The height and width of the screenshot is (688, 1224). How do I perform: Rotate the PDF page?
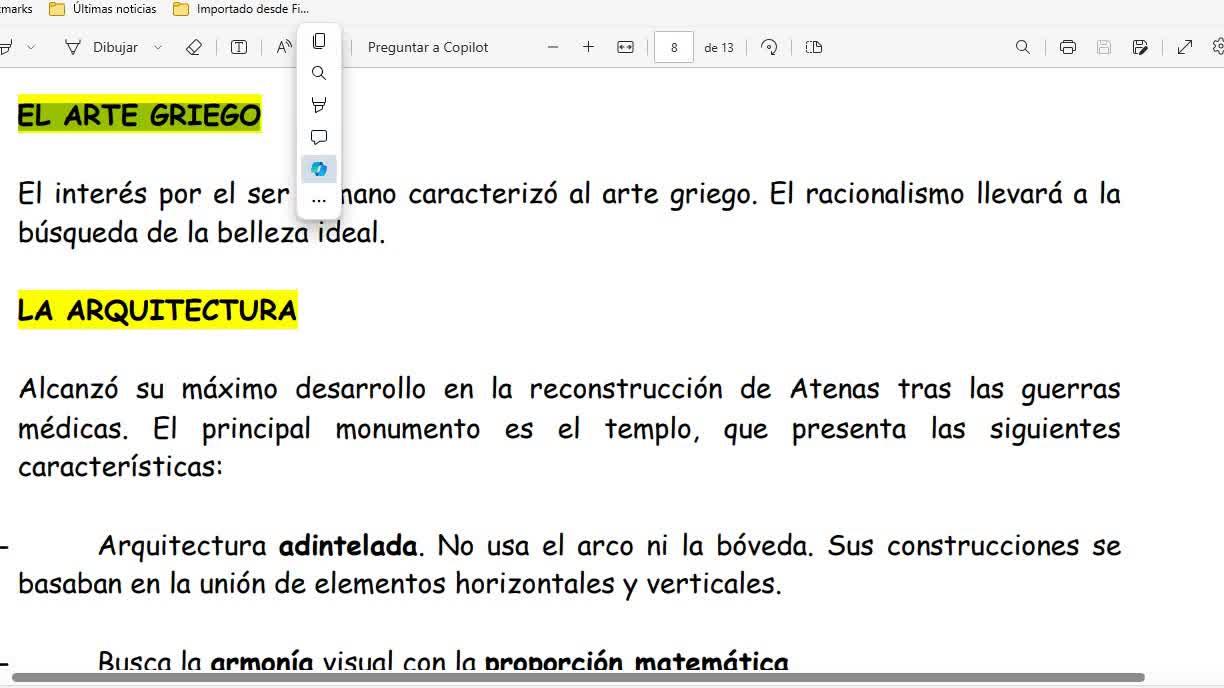pos(769,47)
